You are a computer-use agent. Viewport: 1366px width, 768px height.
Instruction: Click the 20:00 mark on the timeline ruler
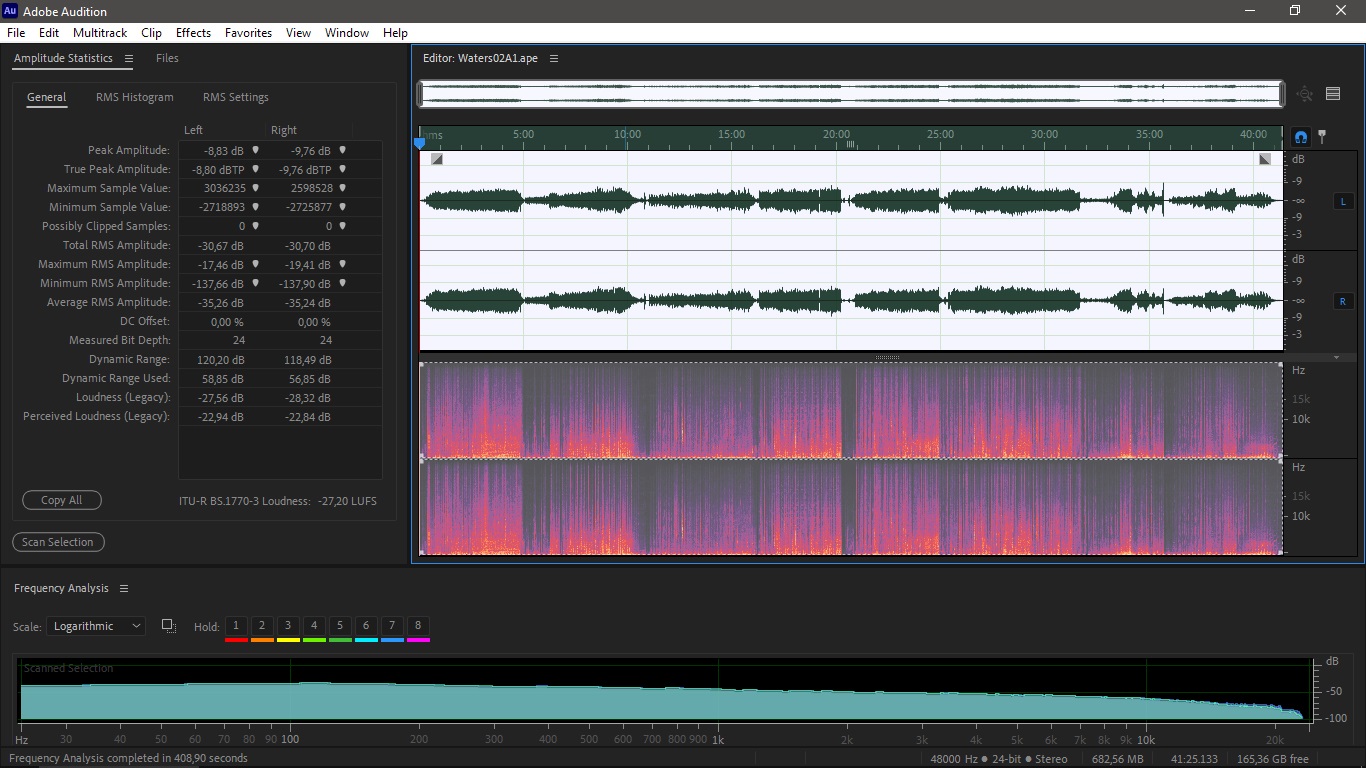pos(837,135)
